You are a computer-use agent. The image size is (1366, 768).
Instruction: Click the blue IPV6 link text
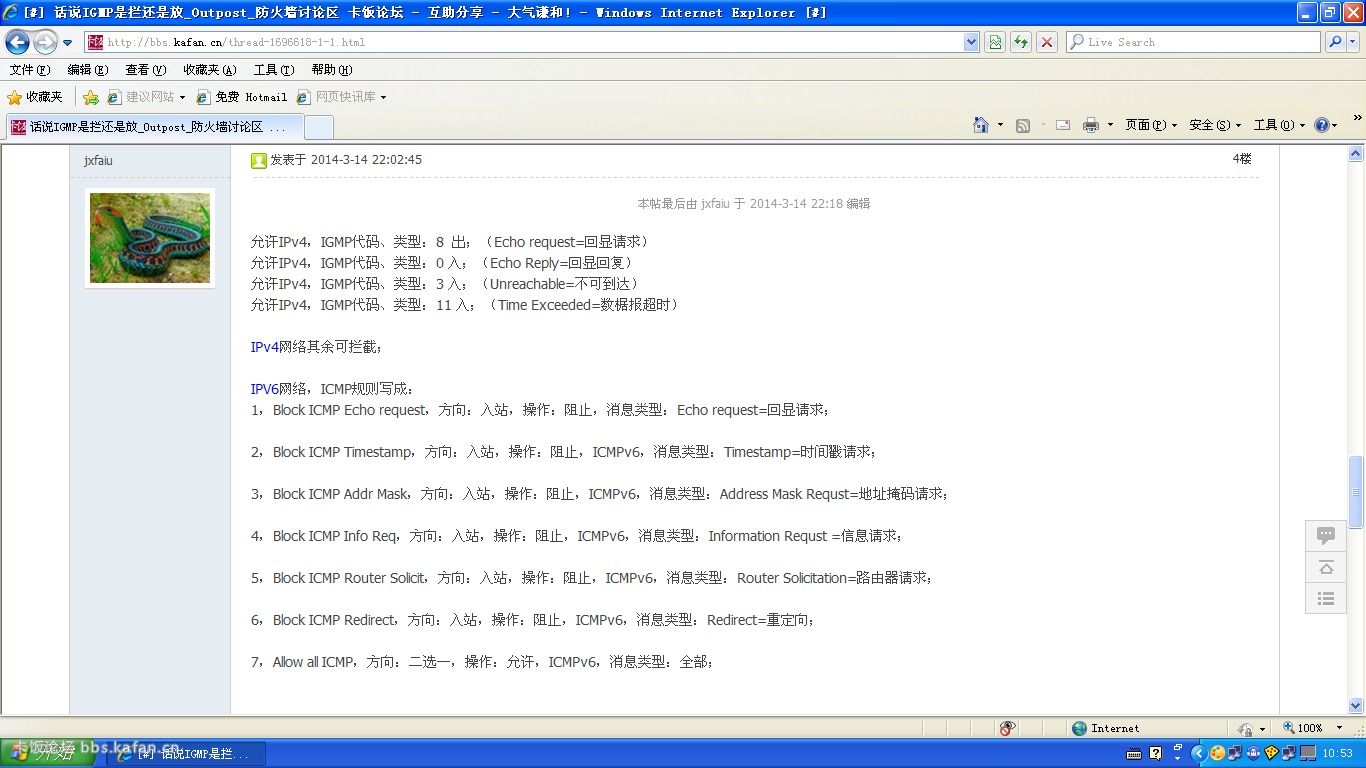pyautogui.click(x=265, y=389)
